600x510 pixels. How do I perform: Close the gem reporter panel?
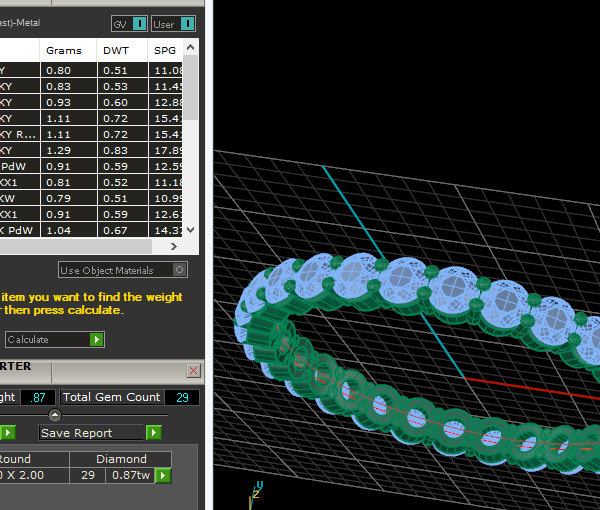[x=193, y=370]
